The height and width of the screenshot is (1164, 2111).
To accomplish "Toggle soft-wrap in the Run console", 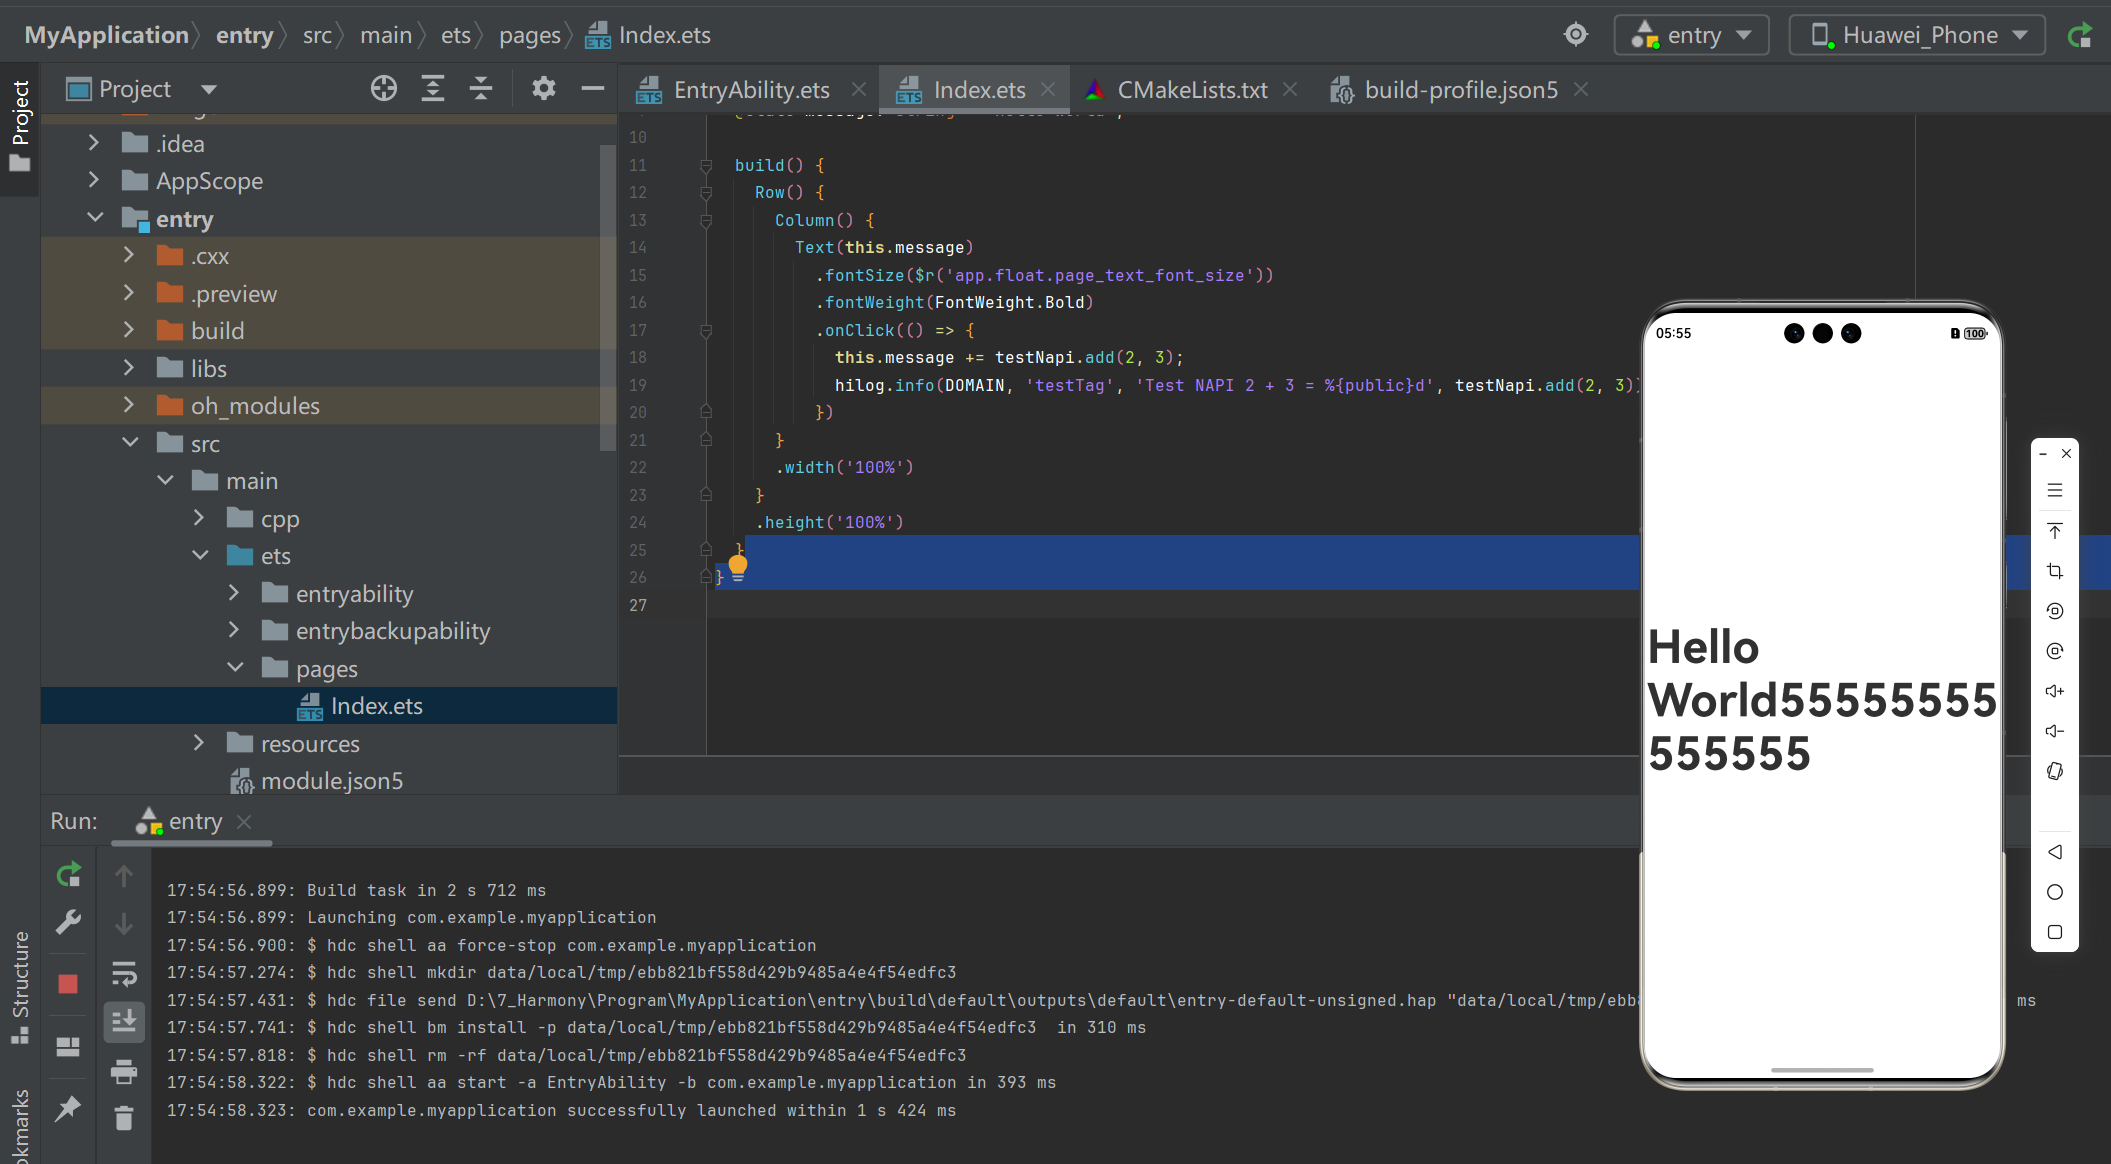I will (x=124, y=973).
